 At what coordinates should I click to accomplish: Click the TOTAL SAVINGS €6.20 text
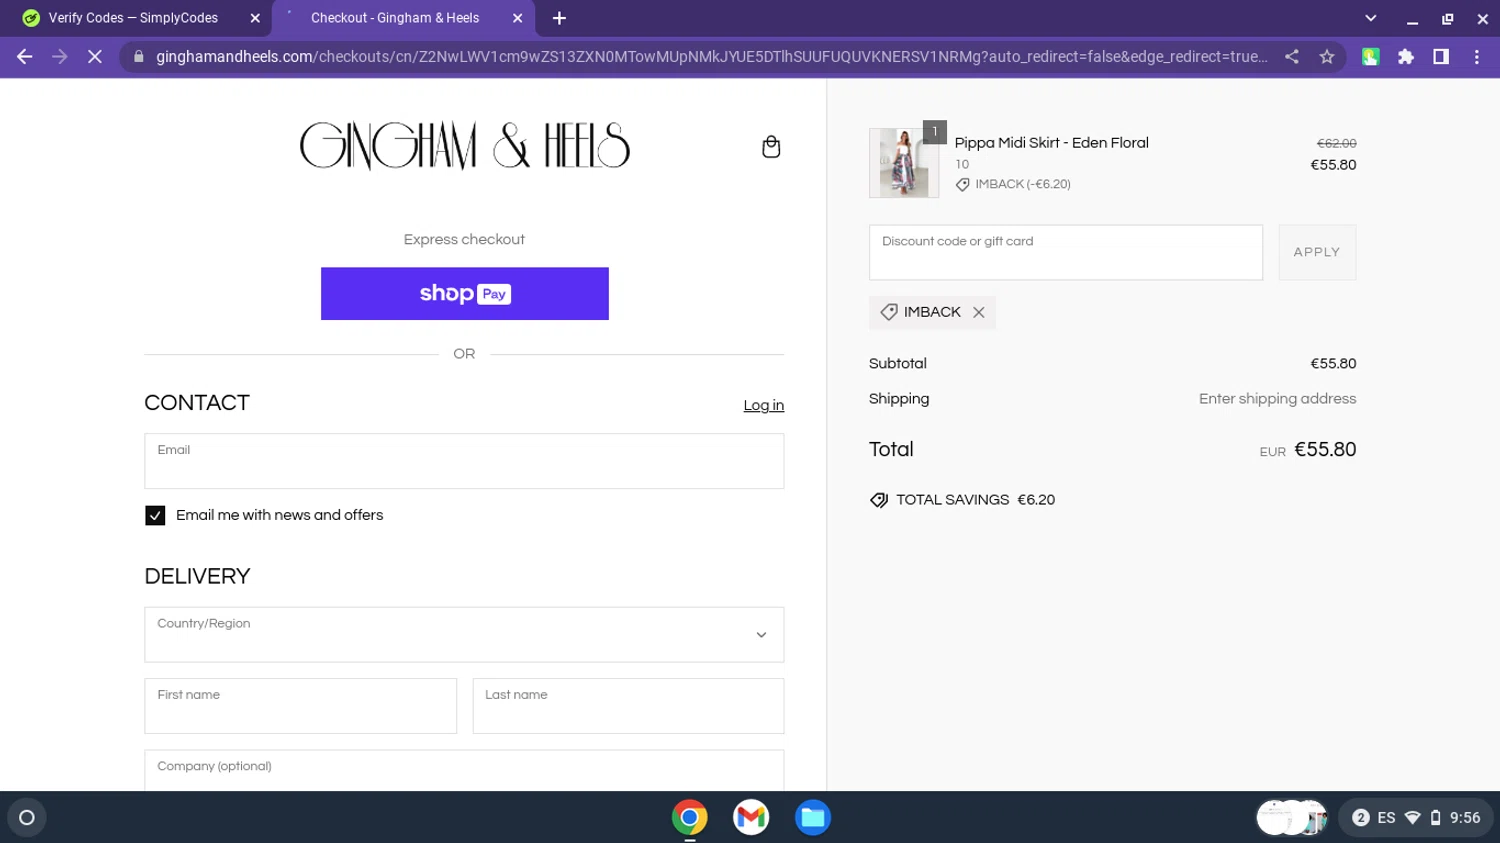[x=975, y=500]
